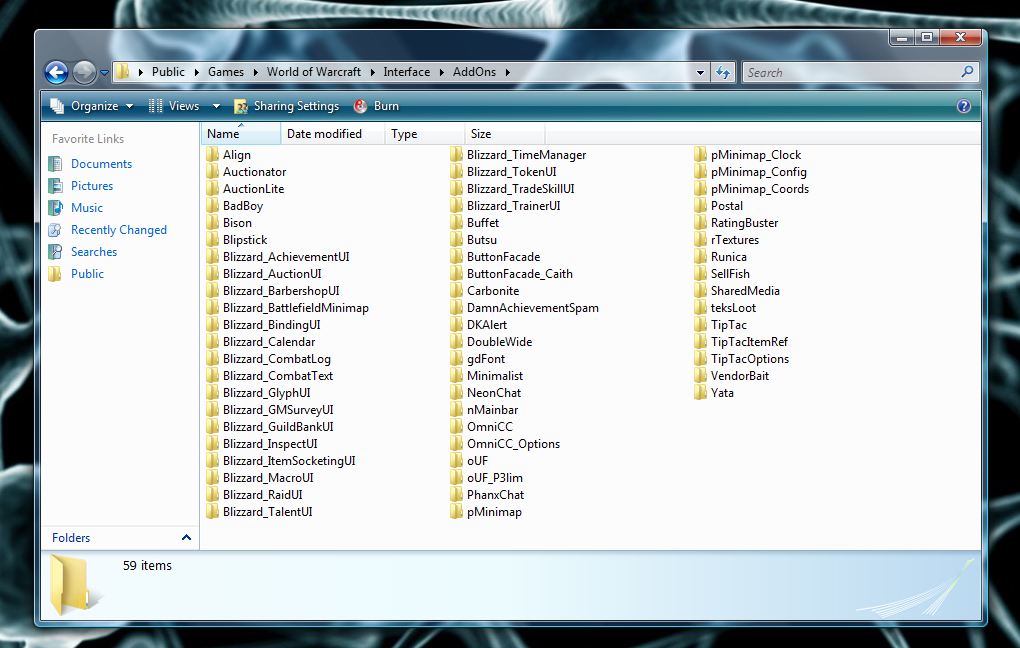The height and width of the screenshot is (648, 1020).
Task: Expand the Views dropdown arrow
Action: click(x=217, y=106)
